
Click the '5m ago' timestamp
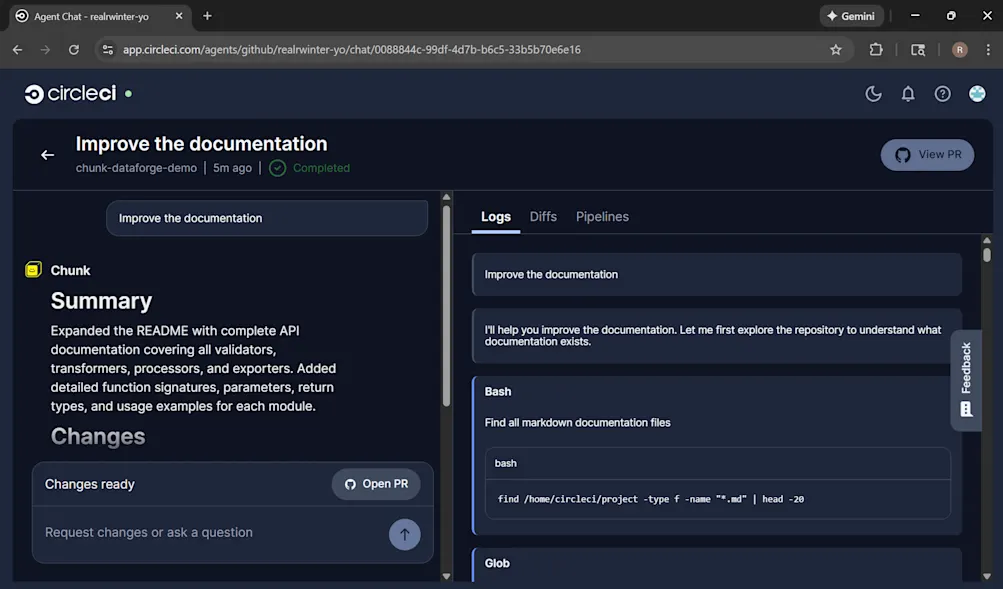coord(232,168)
